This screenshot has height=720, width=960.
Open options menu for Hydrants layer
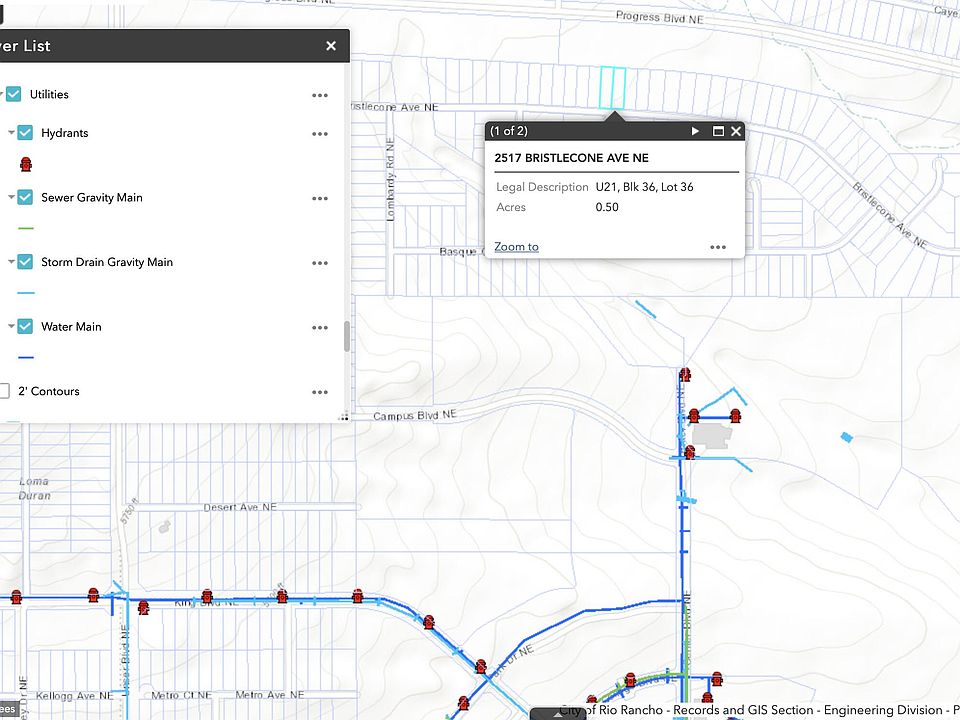pyautogui.click(x=320, y=134)
